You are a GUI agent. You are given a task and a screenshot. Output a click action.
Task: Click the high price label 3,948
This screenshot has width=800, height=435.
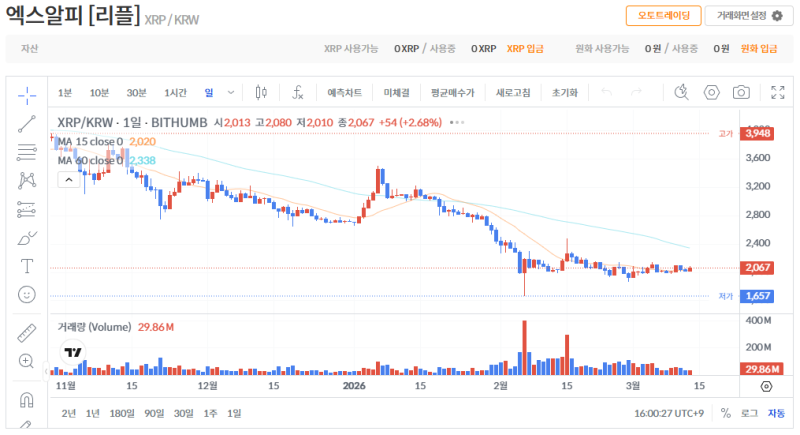click(x=757, y=134)
